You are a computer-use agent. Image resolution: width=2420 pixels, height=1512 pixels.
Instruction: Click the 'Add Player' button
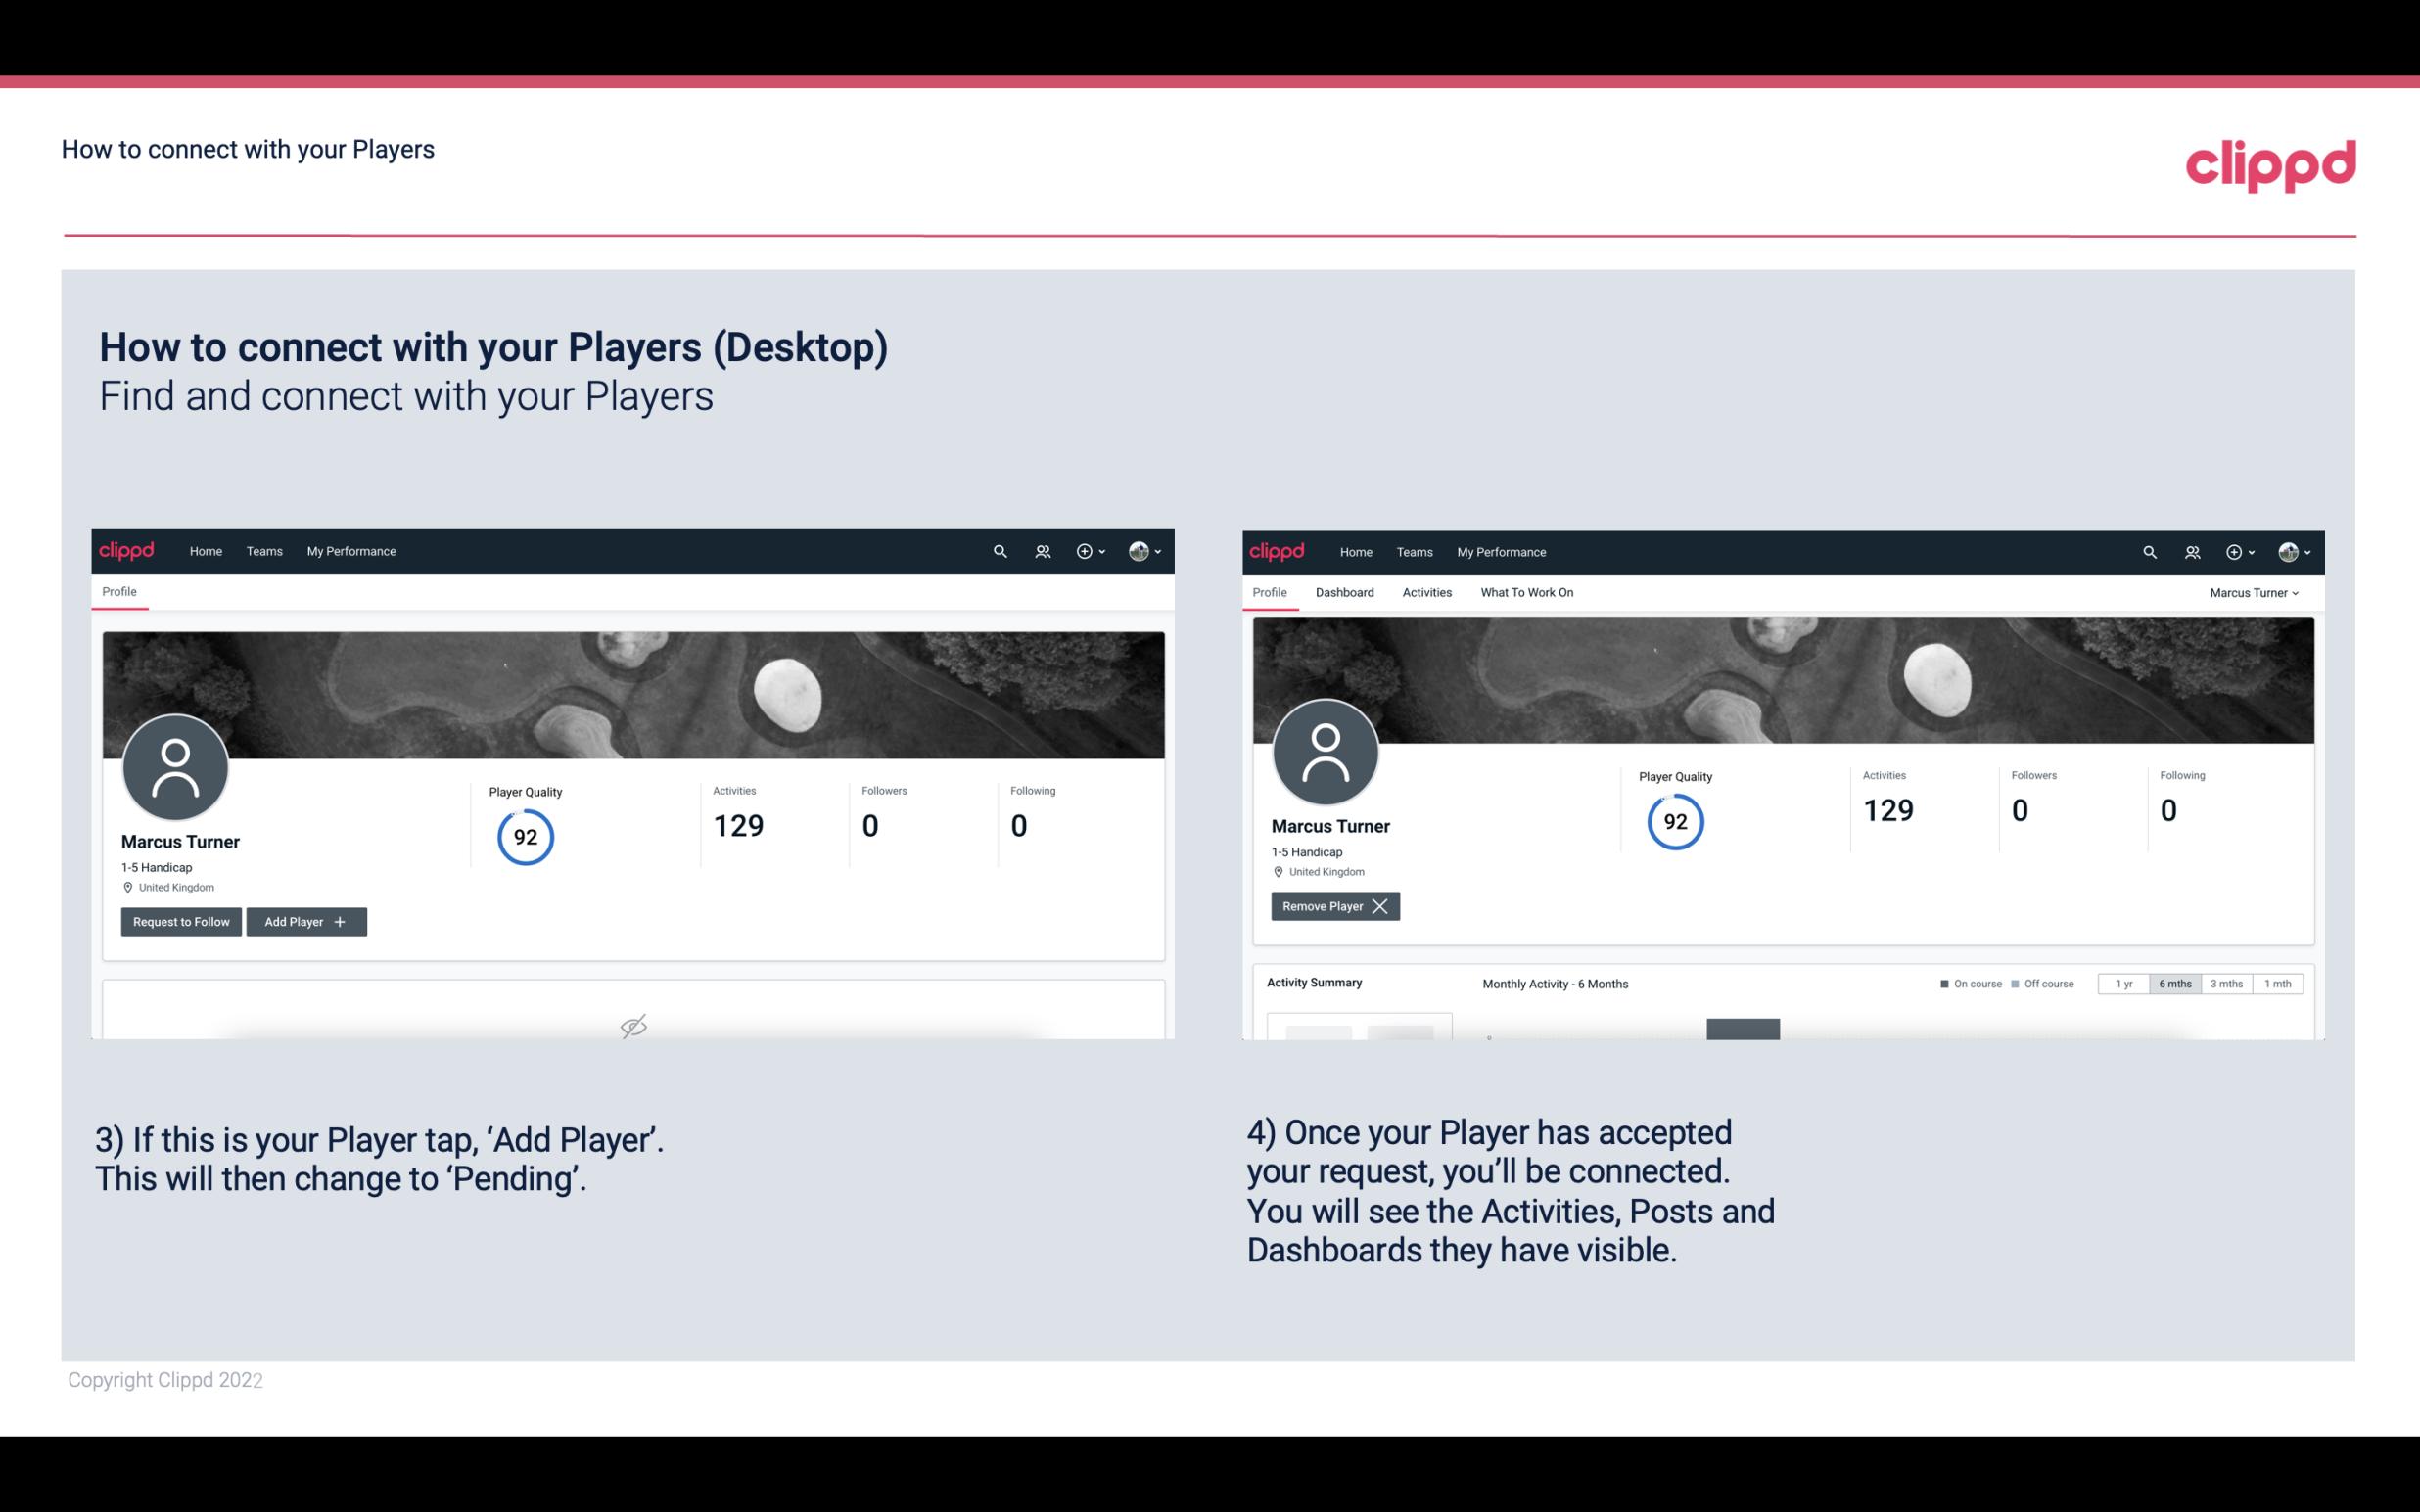pos(306,922)
